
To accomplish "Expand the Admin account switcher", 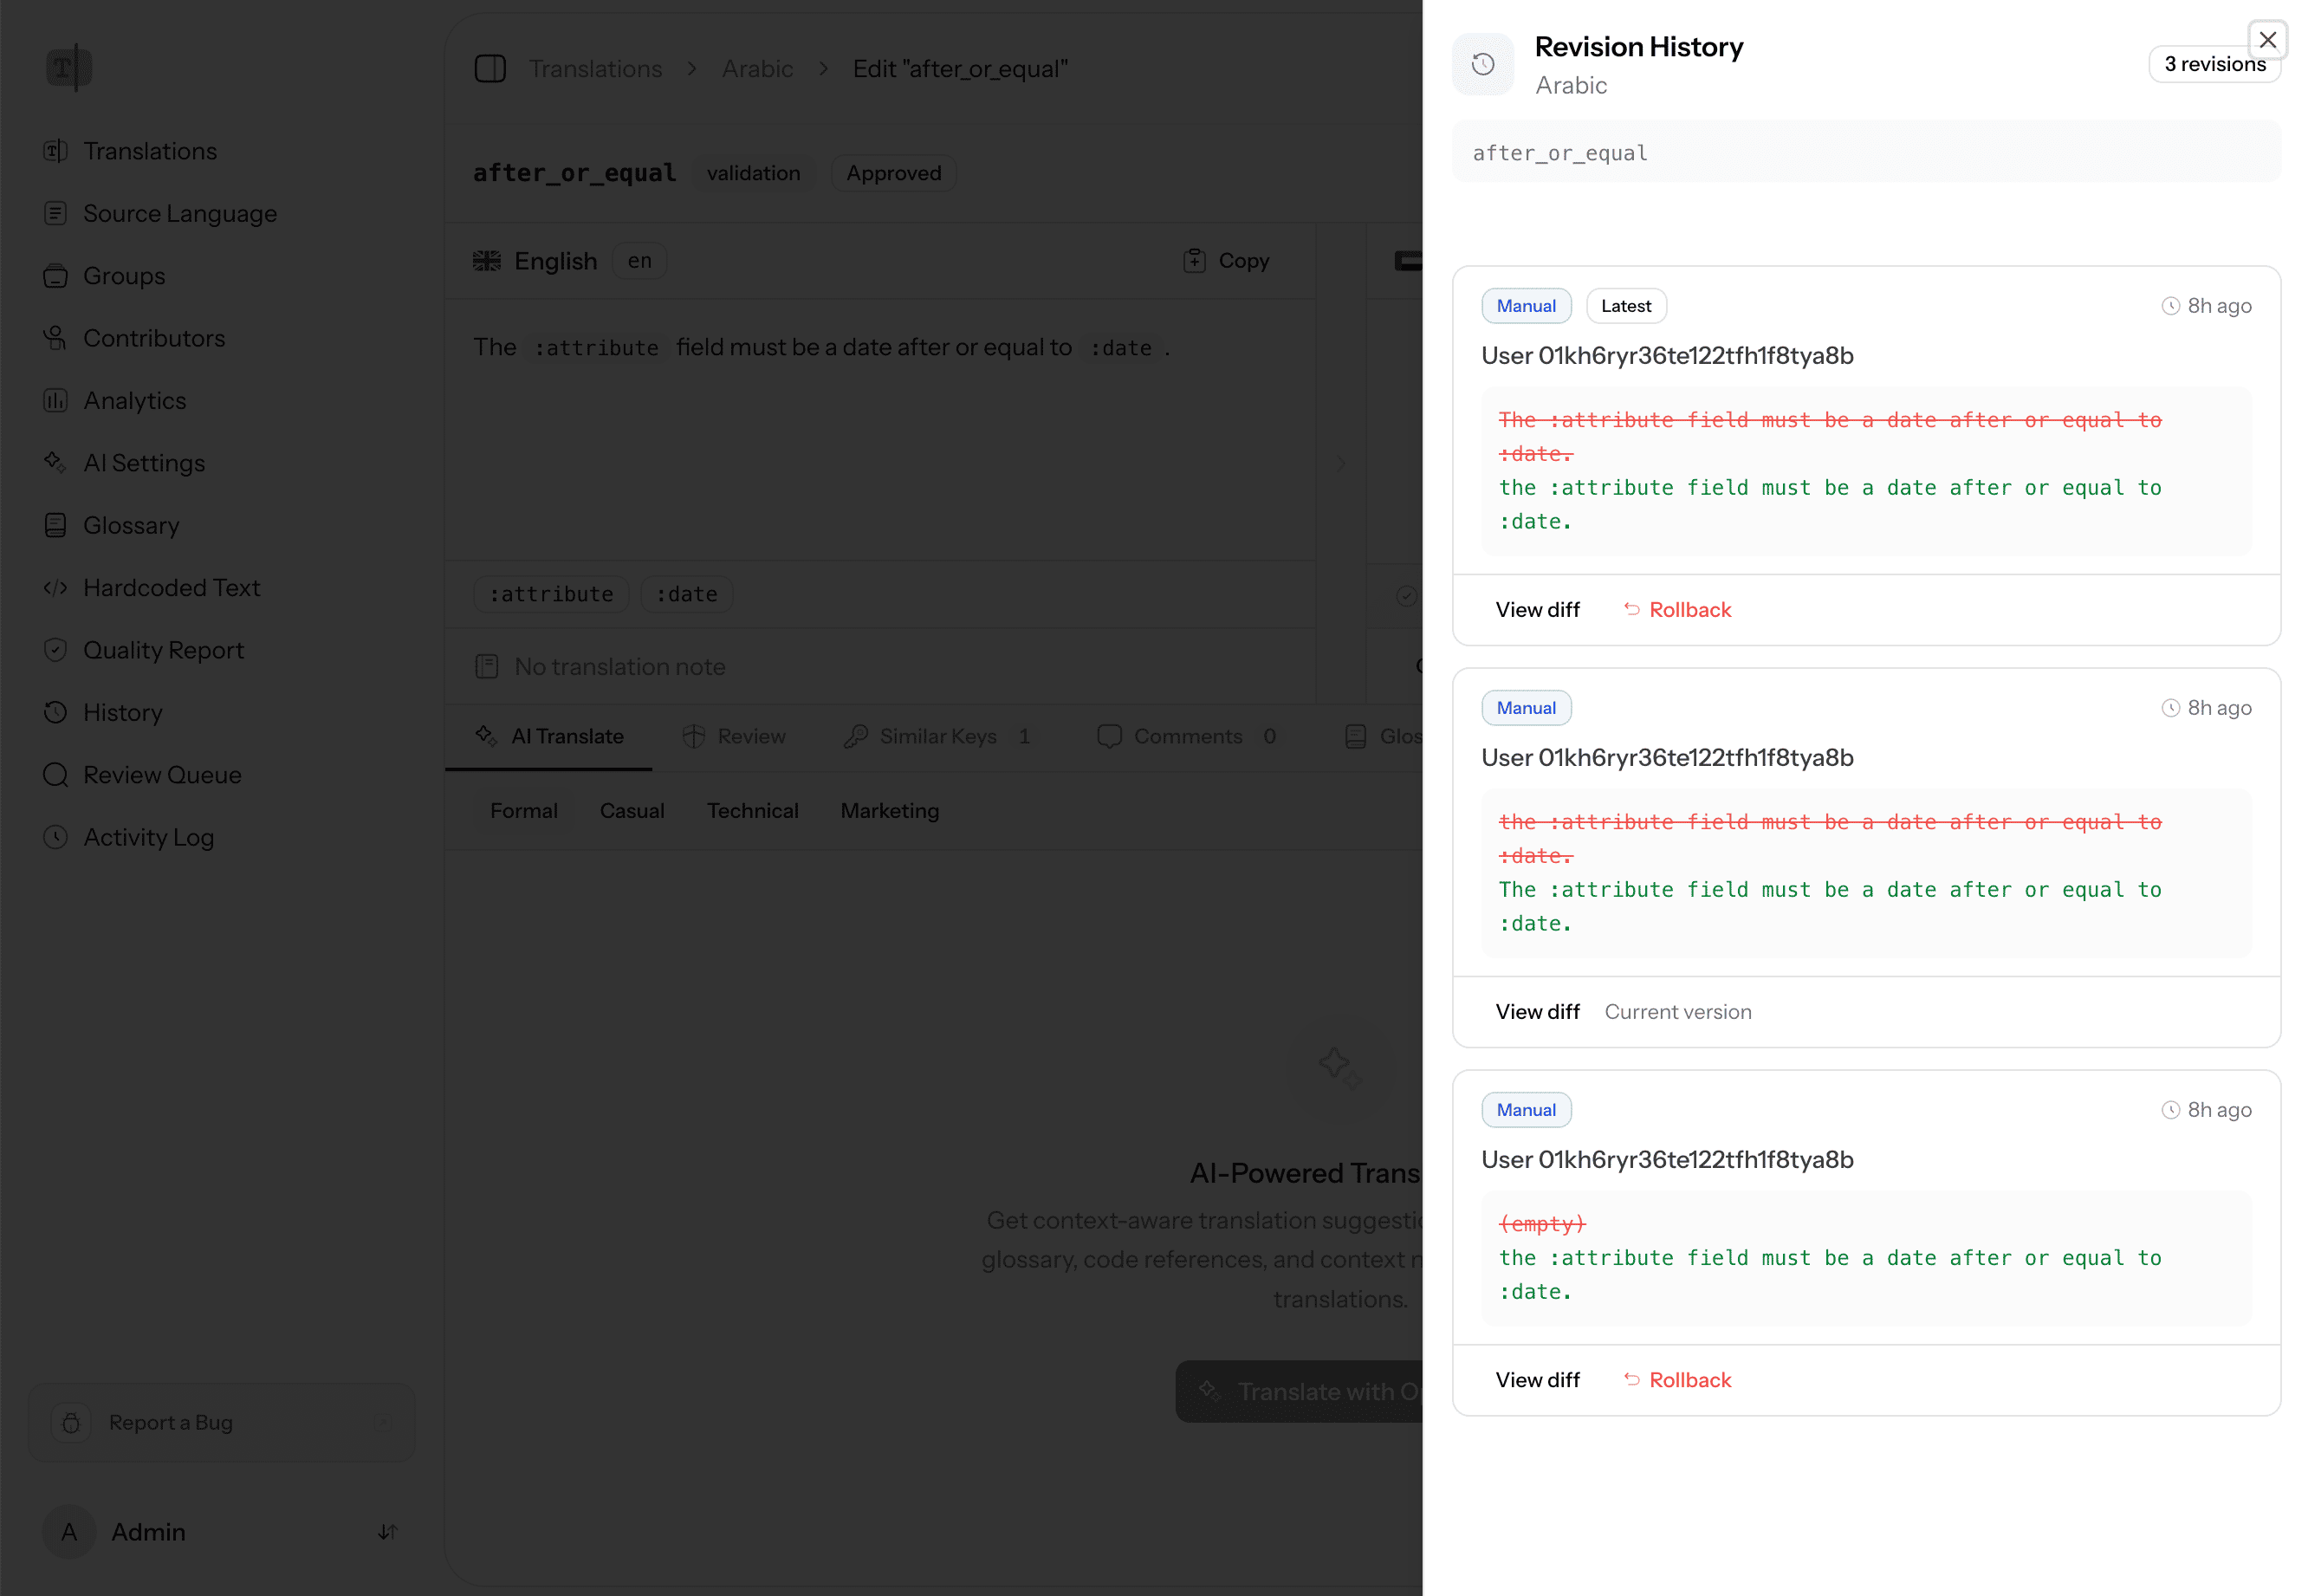I will 388,1532.
